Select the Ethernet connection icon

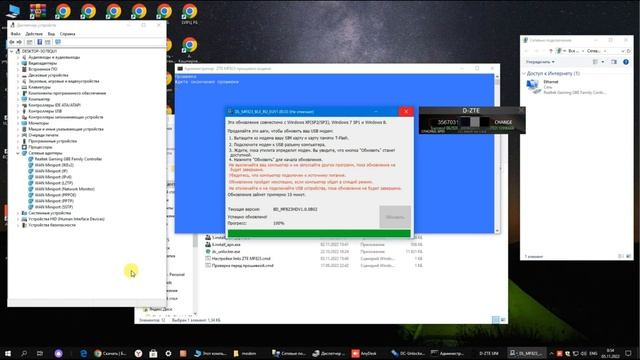533,87
